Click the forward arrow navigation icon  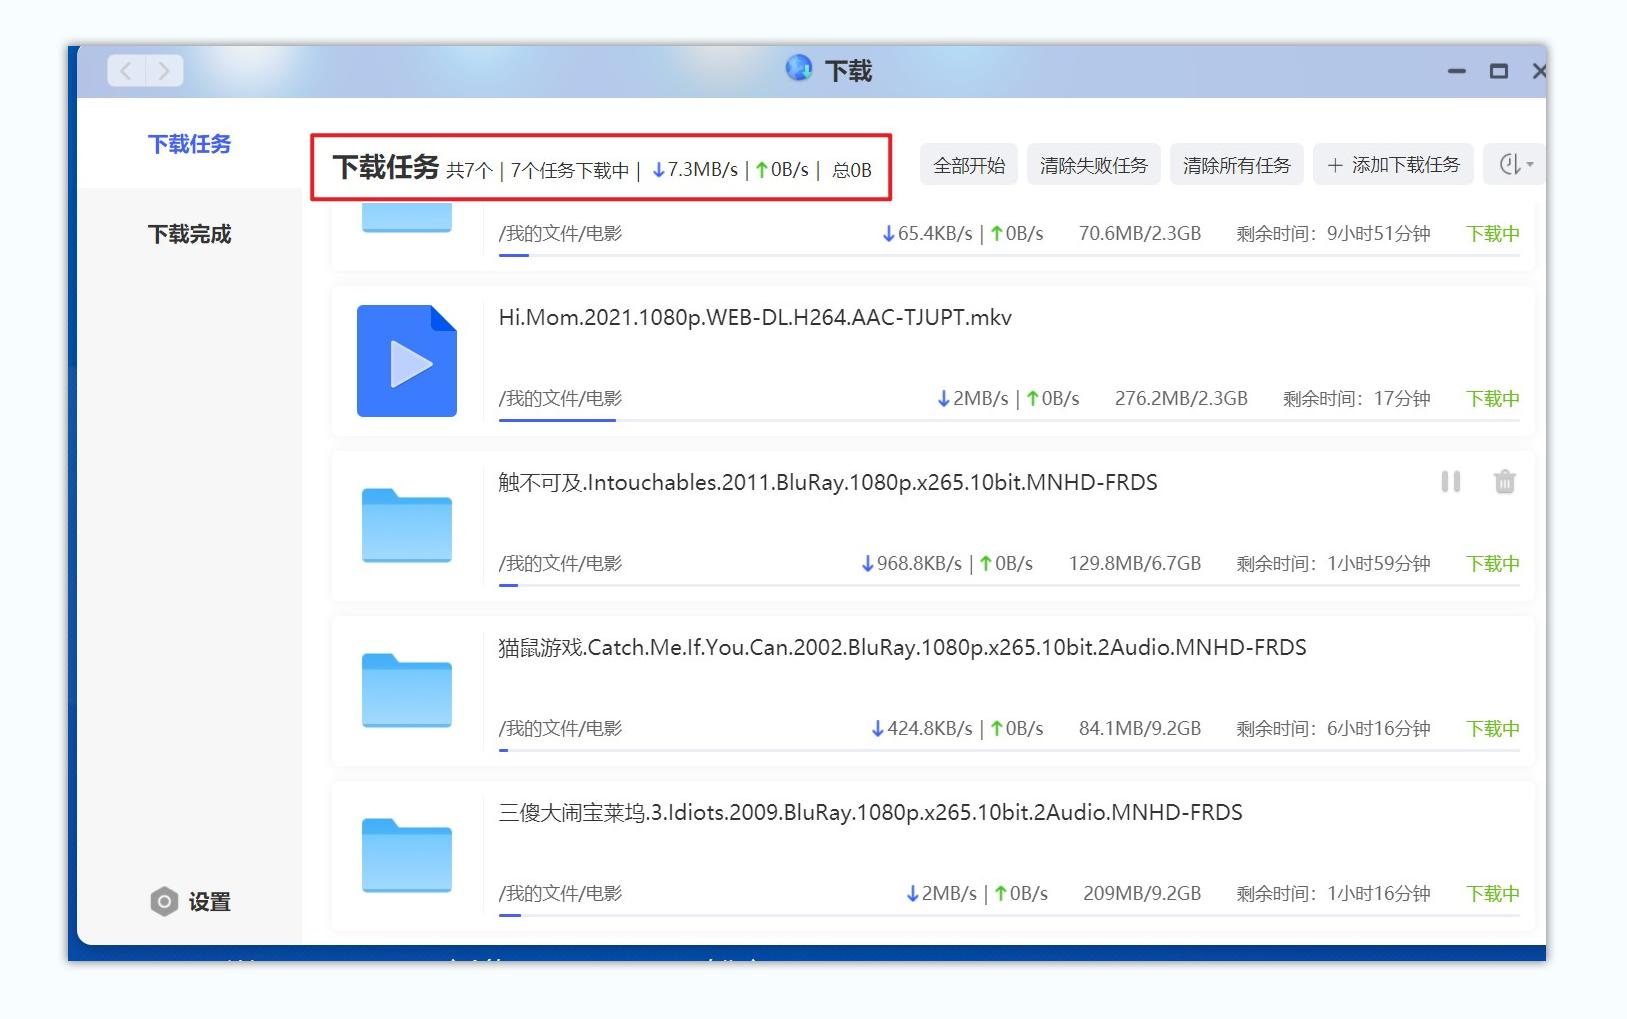[163, 70]
